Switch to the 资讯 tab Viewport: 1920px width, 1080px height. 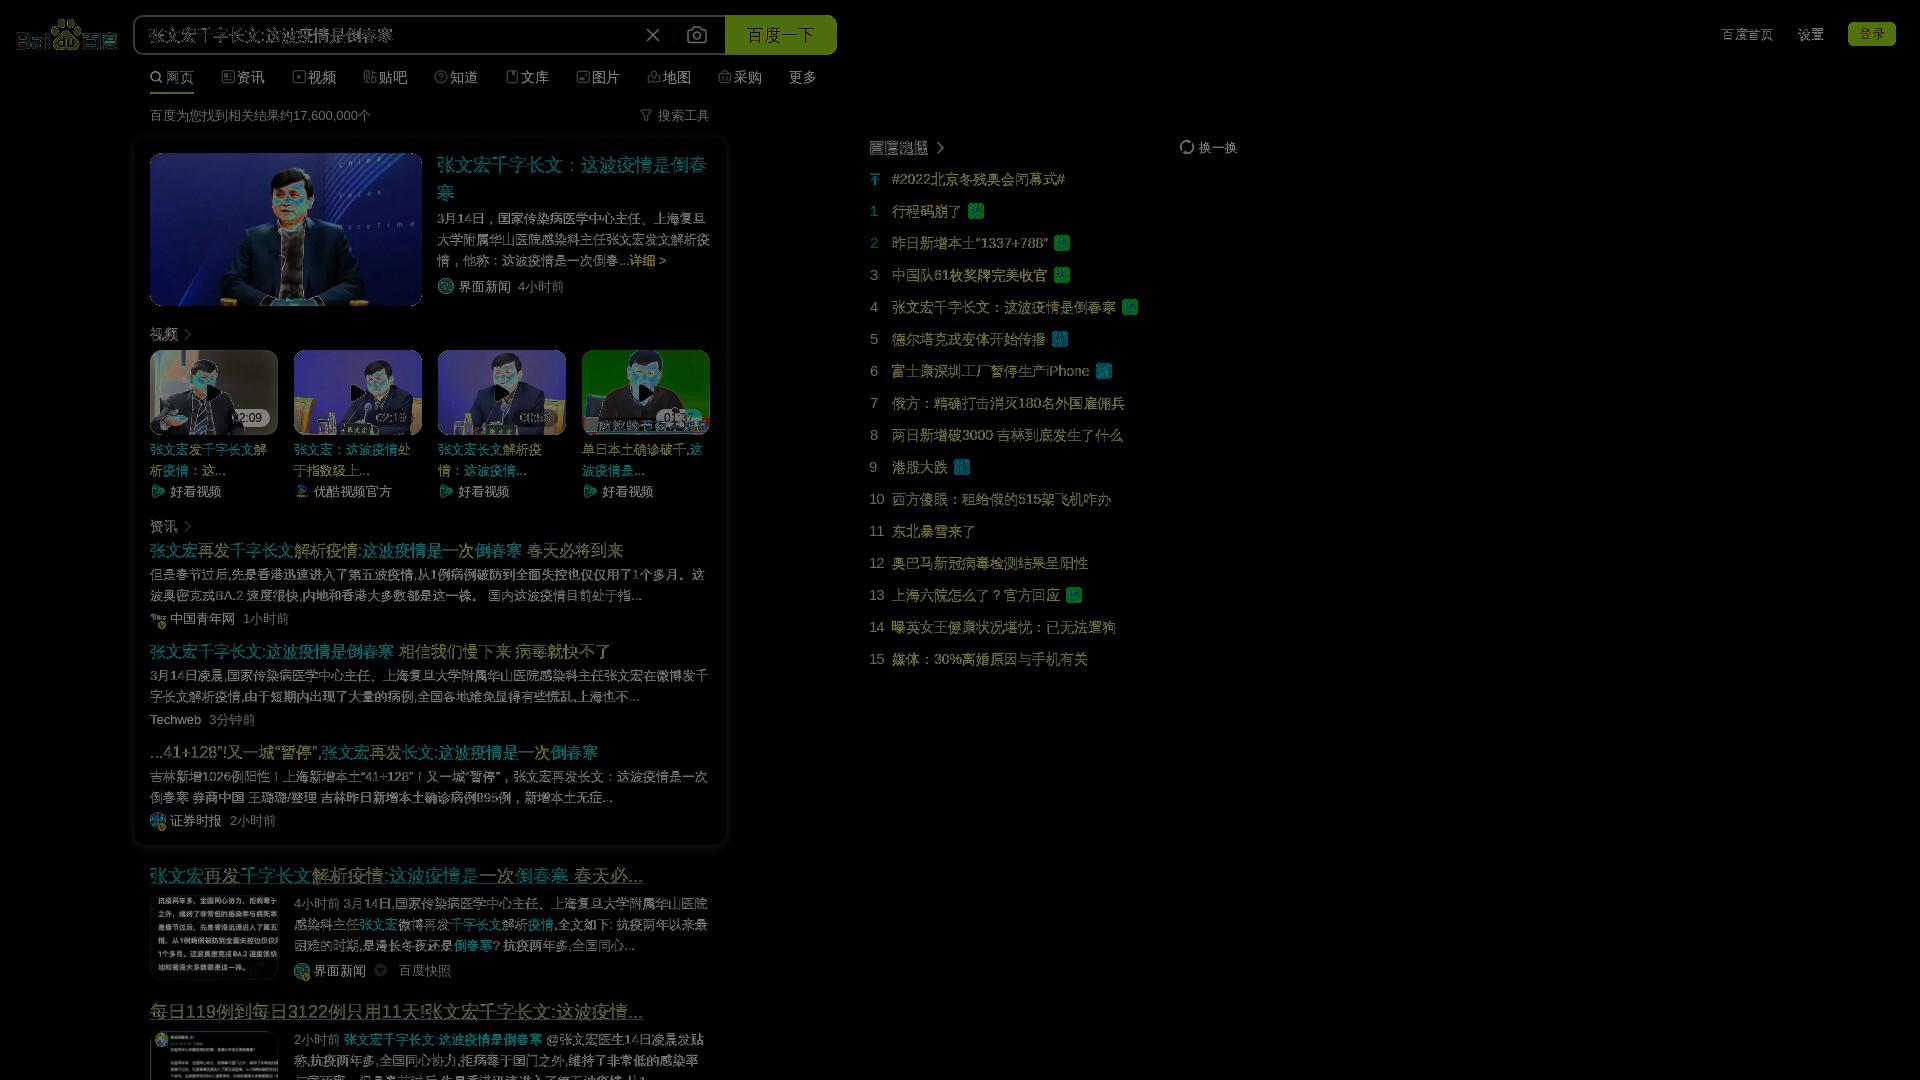pyautogui.click(x=243, y=77)
